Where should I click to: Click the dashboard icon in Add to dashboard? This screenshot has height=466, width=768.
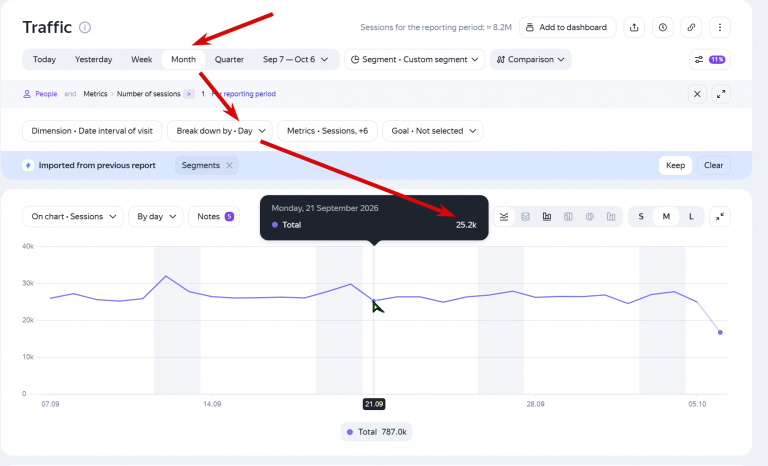point(530,27)
